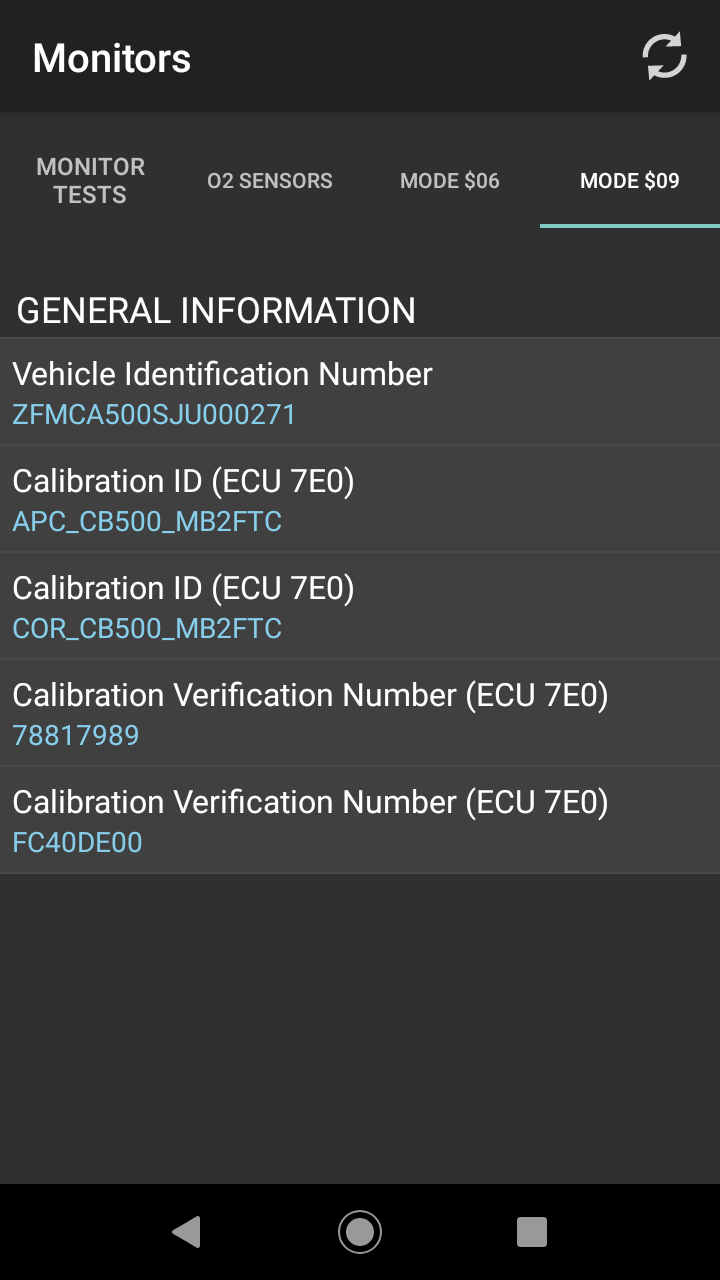Tap the Vehicle Identification Number label
Screen dimensions: 720x1280
(222, 374)
